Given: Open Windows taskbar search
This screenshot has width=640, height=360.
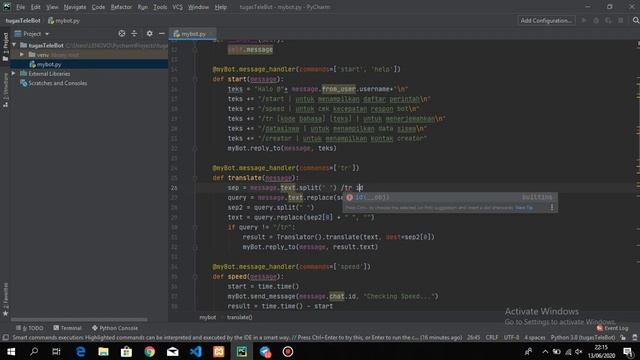Looking at the screenshot, I should [34, 351].
